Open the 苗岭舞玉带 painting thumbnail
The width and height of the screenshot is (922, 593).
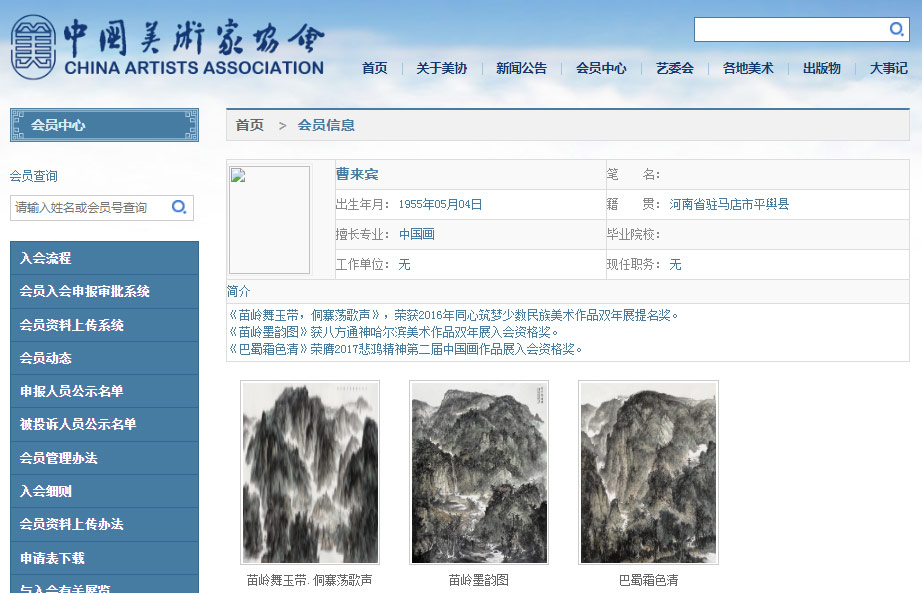[x=310, y=472]
